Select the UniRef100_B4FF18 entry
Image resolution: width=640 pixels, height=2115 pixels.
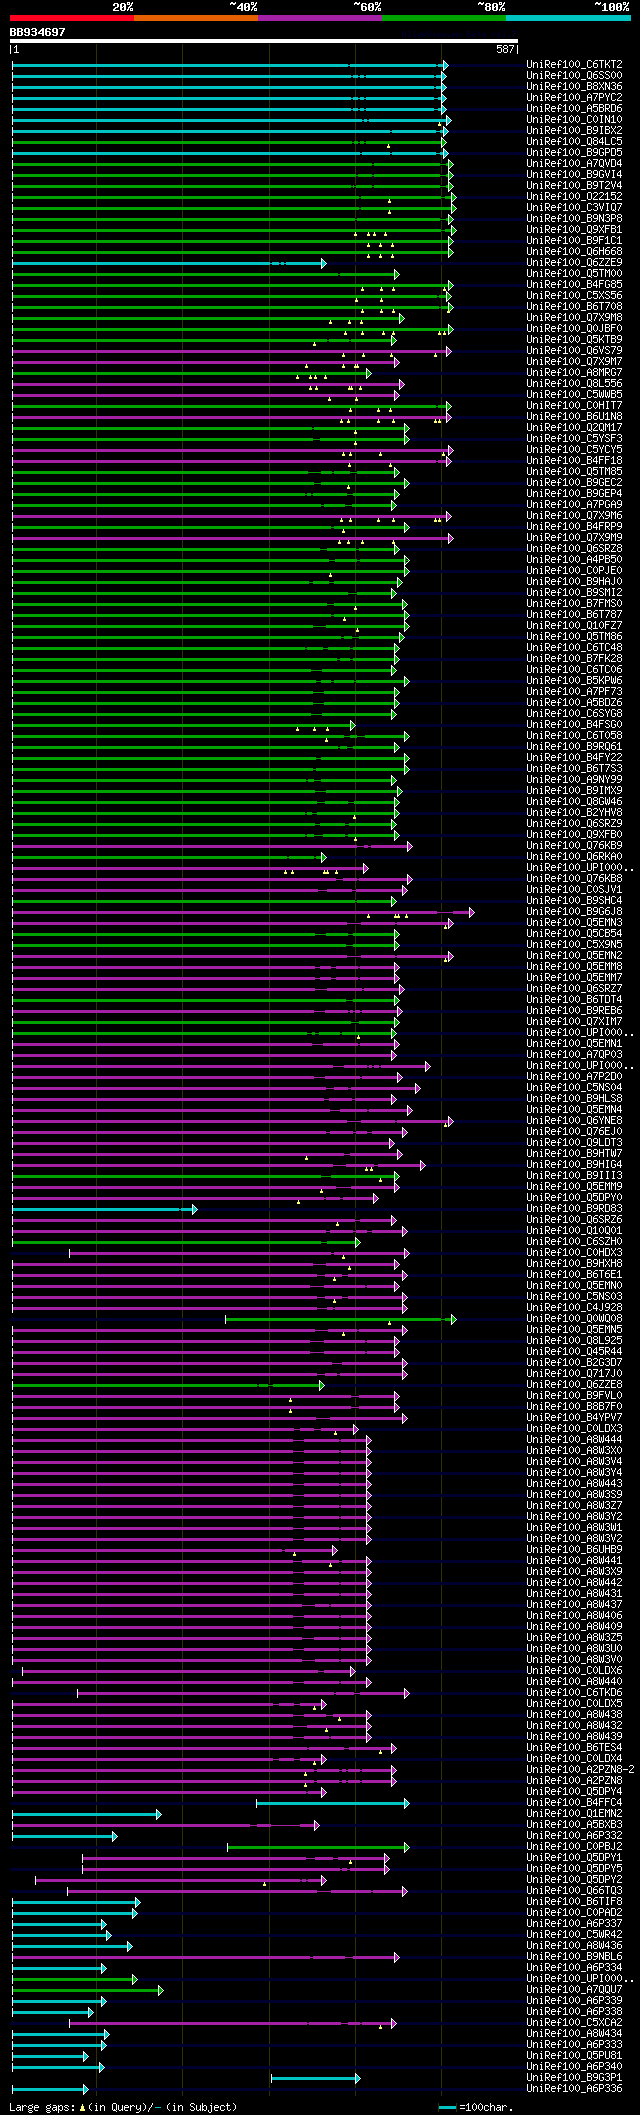point(574,461)
